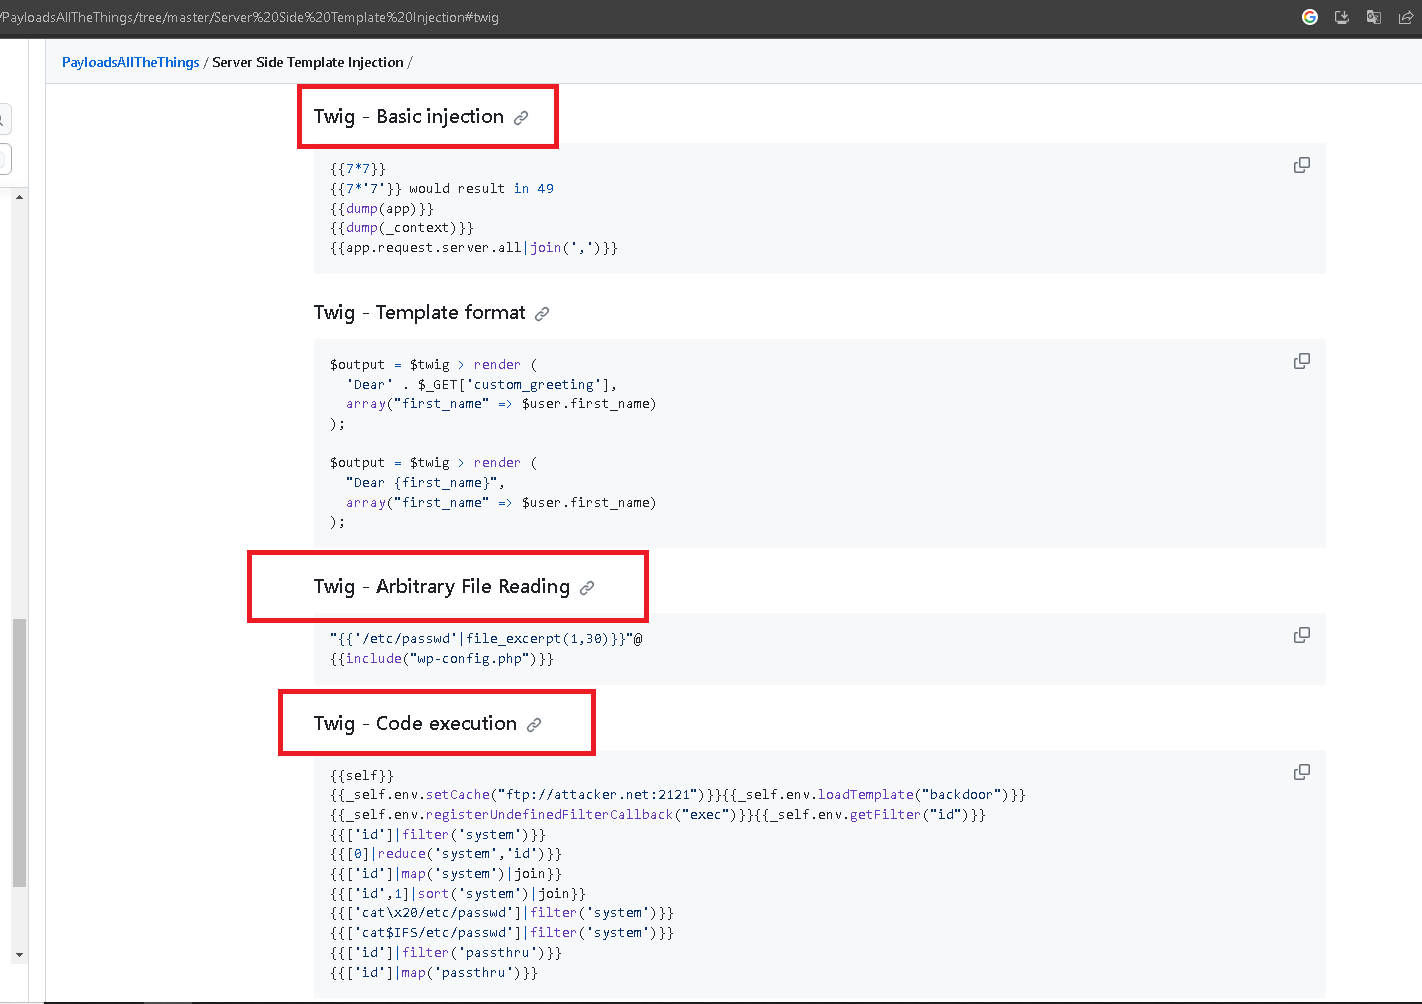1422x1004 pixels.
Task: Click the $_GET['custom_greeting'] code line
Action: pyautogui.click(x=482, y=385)
